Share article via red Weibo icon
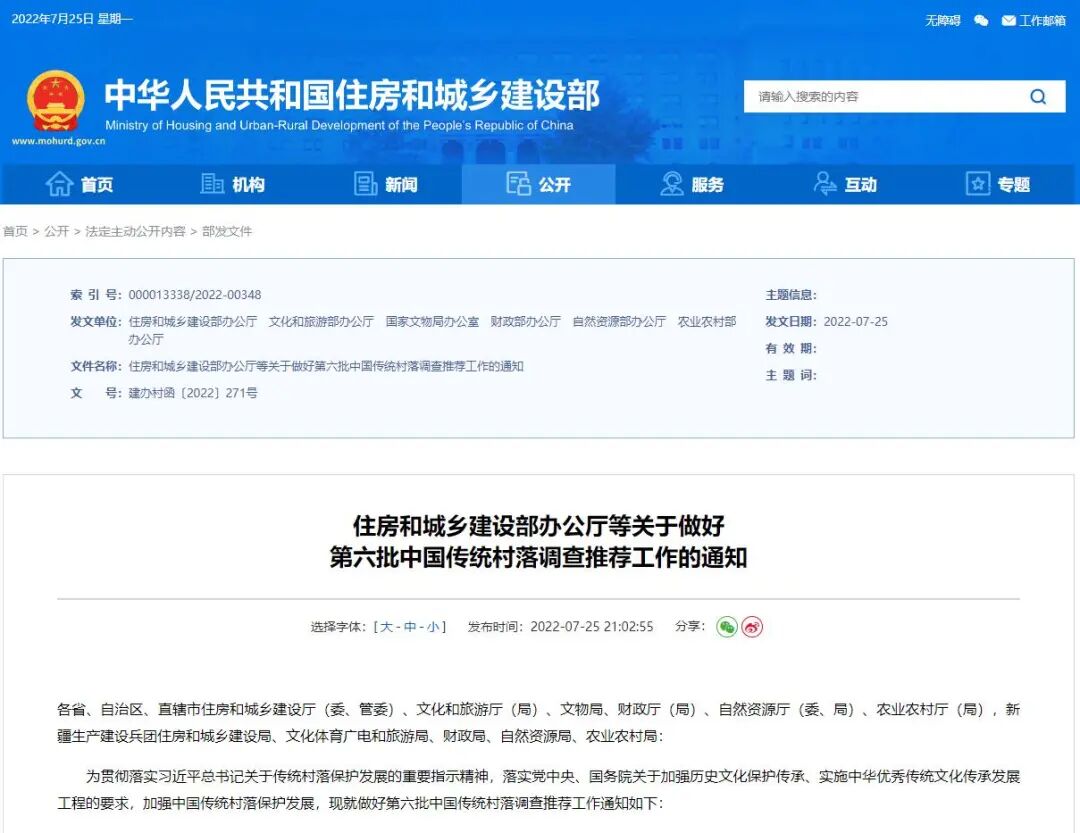The width and height of the screenshot is (1080, 833). click(x=752, y=627)
